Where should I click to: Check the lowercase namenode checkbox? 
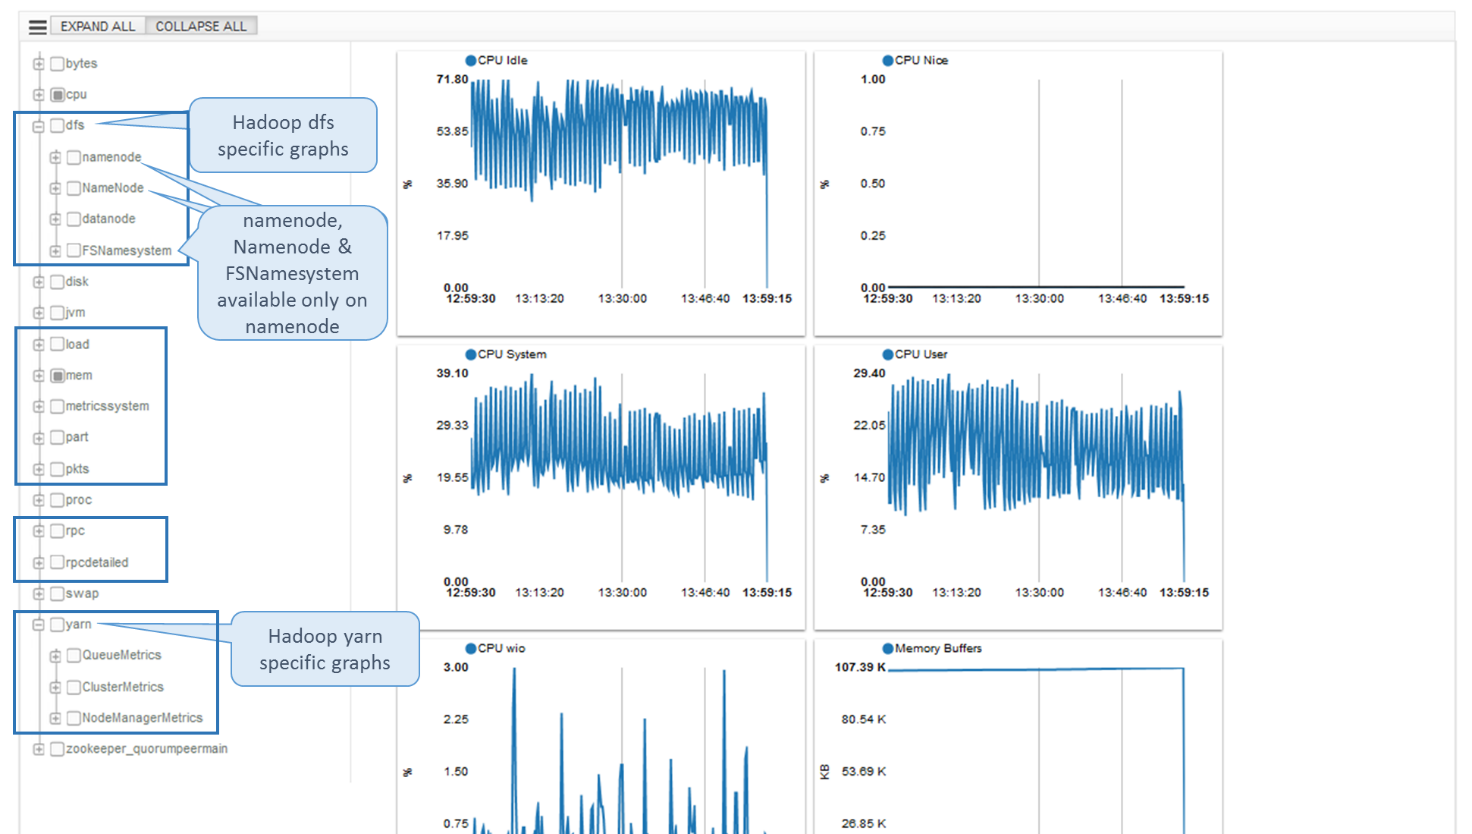[73, 158]
